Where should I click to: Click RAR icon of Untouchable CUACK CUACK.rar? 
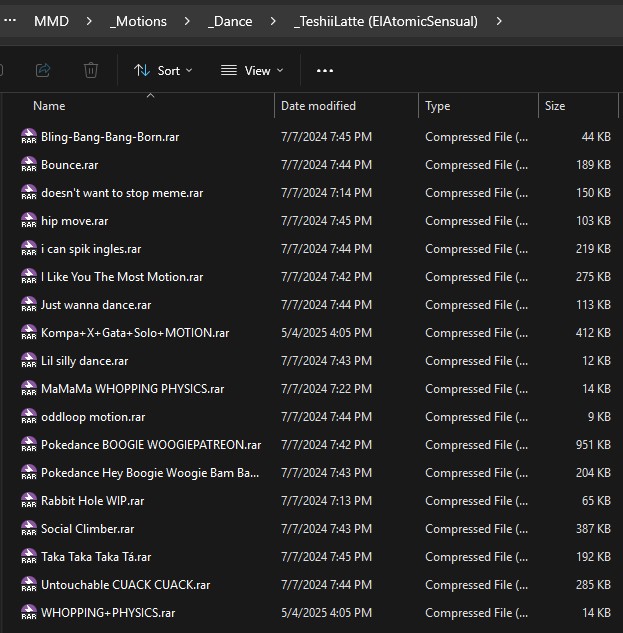[29, 584]
